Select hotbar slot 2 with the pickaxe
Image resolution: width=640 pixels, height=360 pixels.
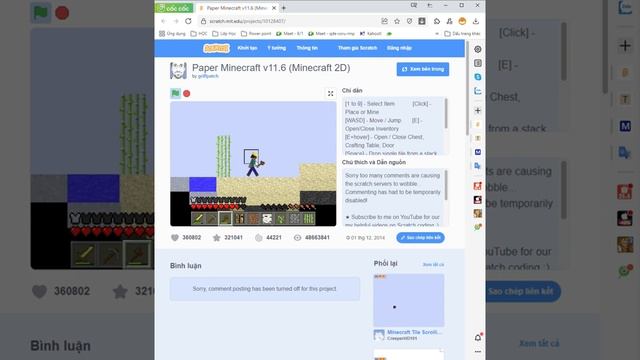pyautogui.click(x=211, y=219)
